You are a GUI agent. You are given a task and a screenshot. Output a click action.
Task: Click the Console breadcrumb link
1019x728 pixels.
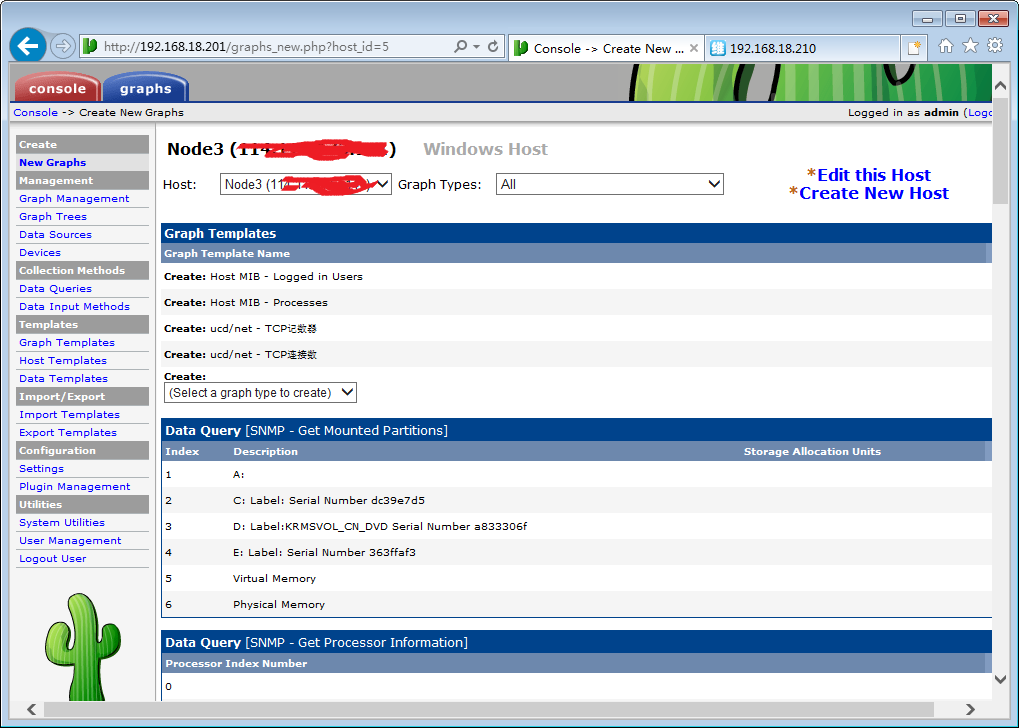[36, 112]
